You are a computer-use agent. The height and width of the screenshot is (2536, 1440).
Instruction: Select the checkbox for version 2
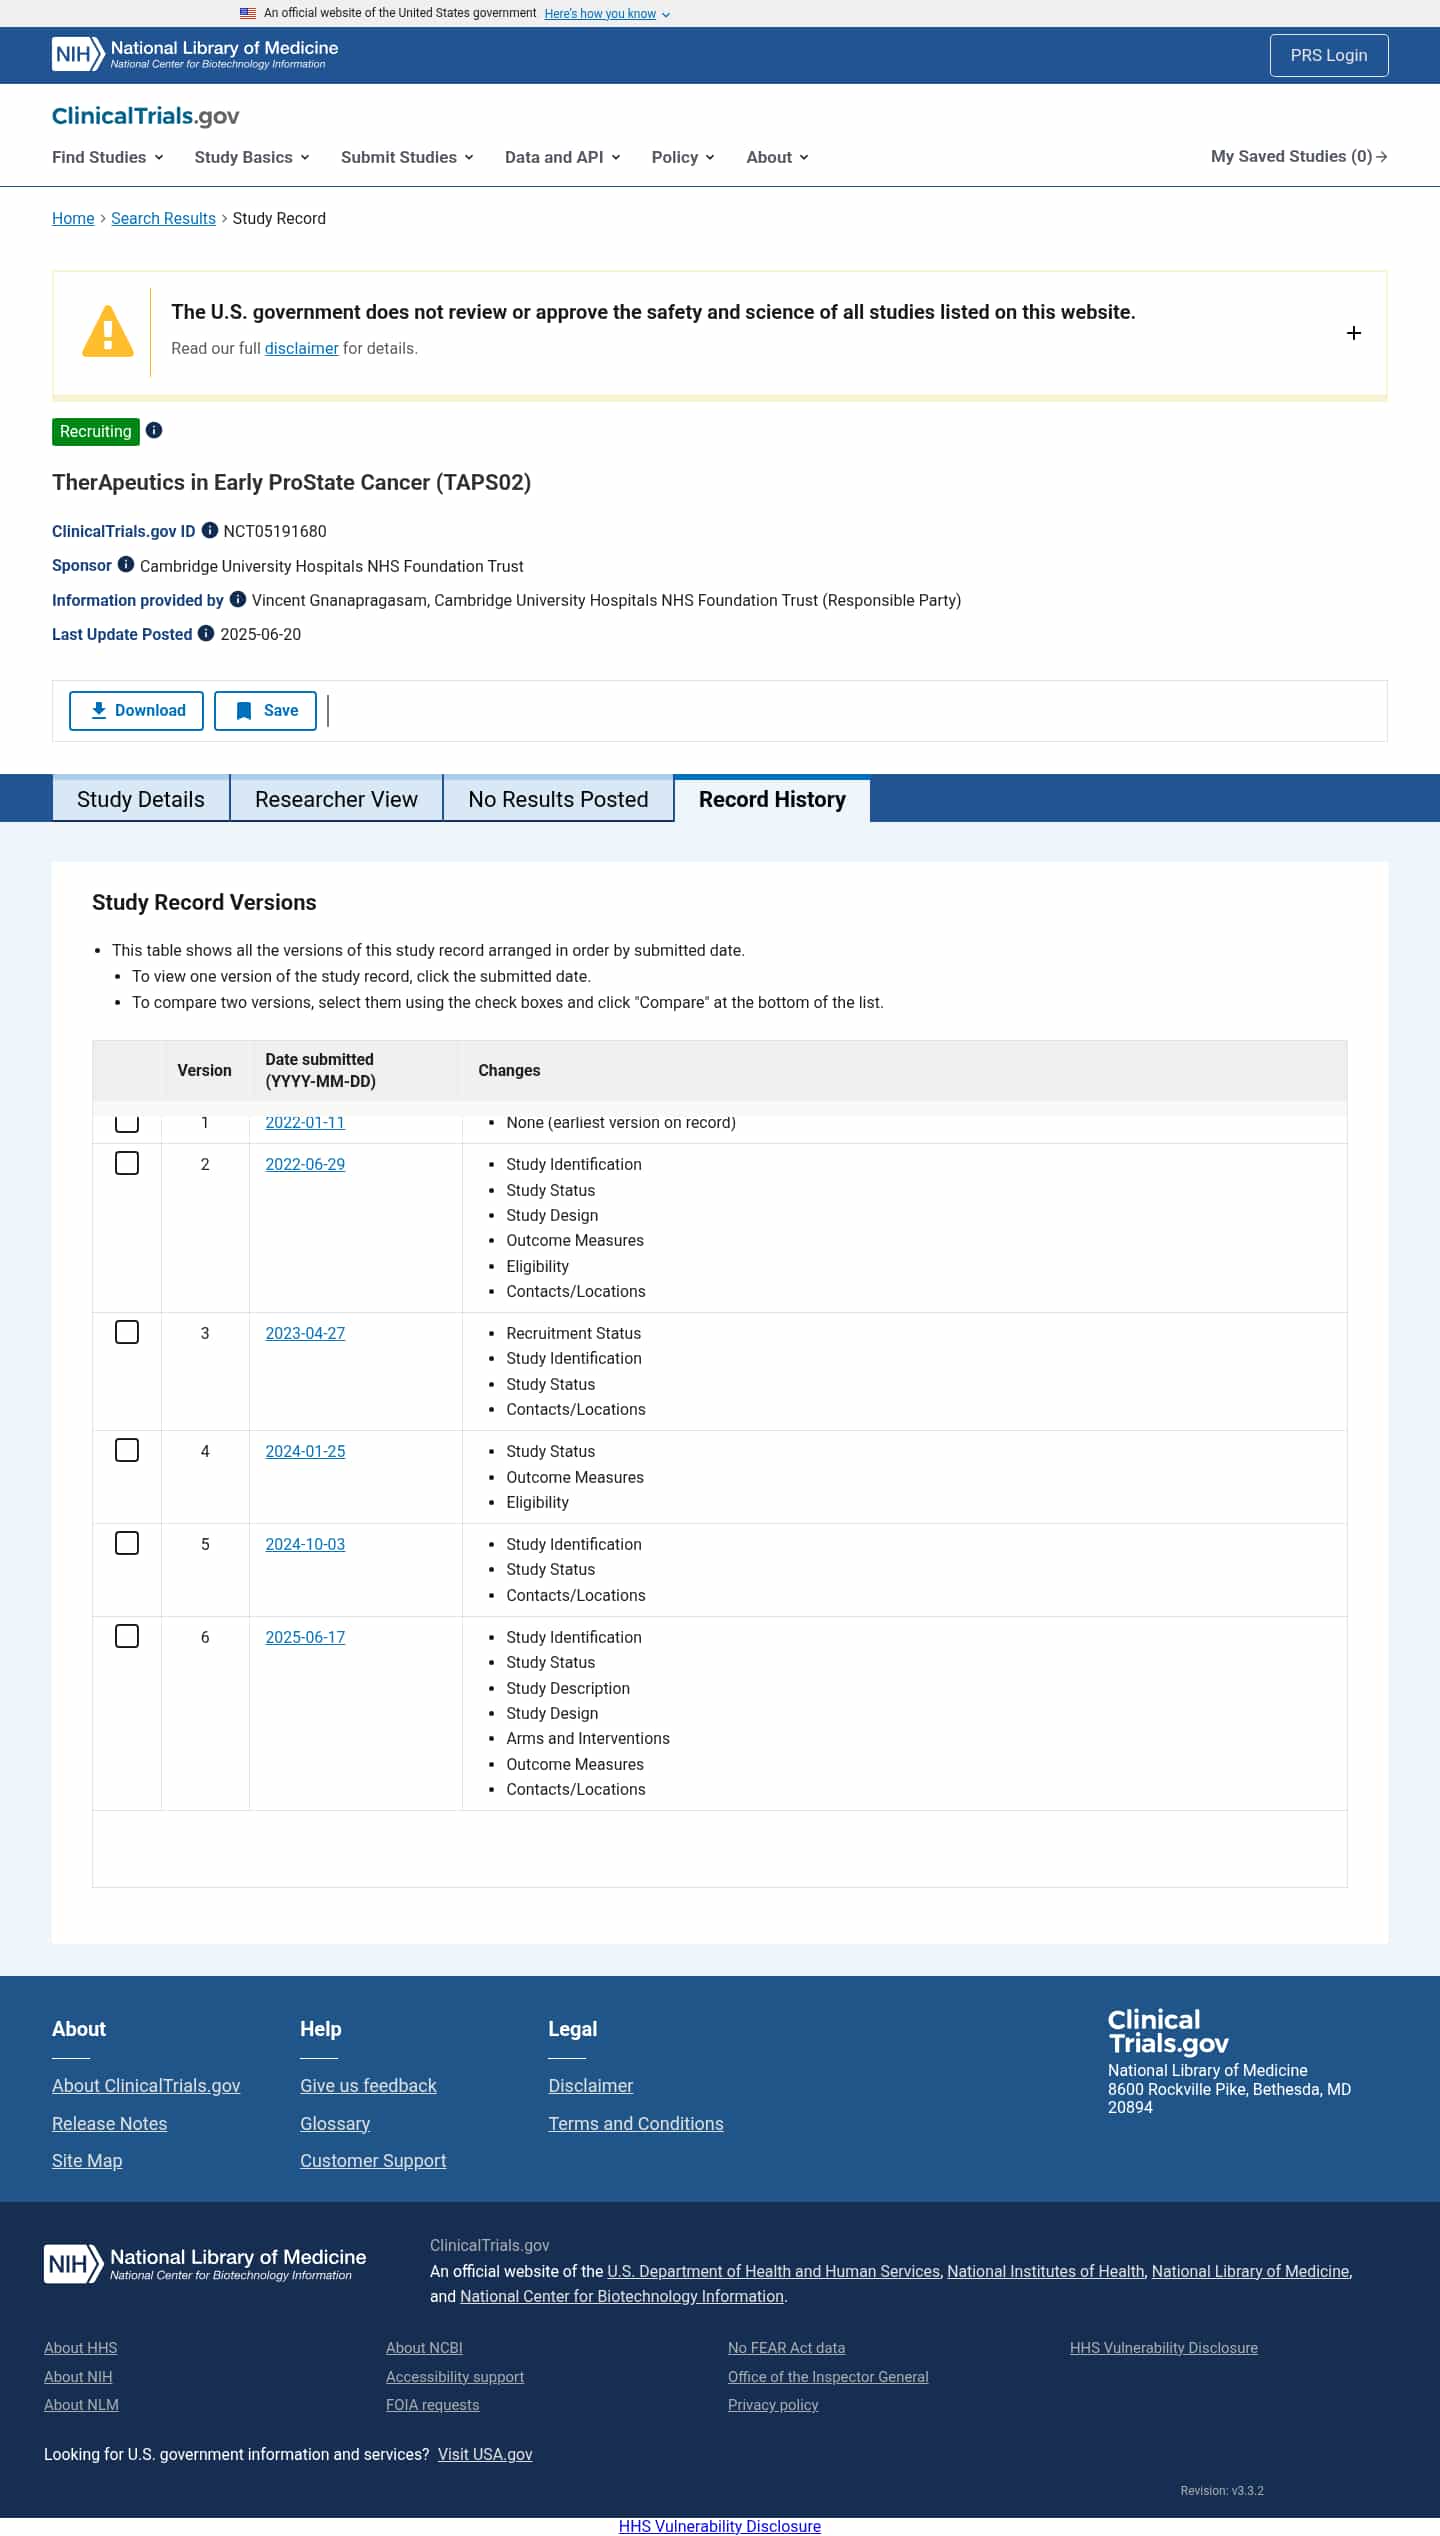pyautogui.click(x=127, y=1163)
